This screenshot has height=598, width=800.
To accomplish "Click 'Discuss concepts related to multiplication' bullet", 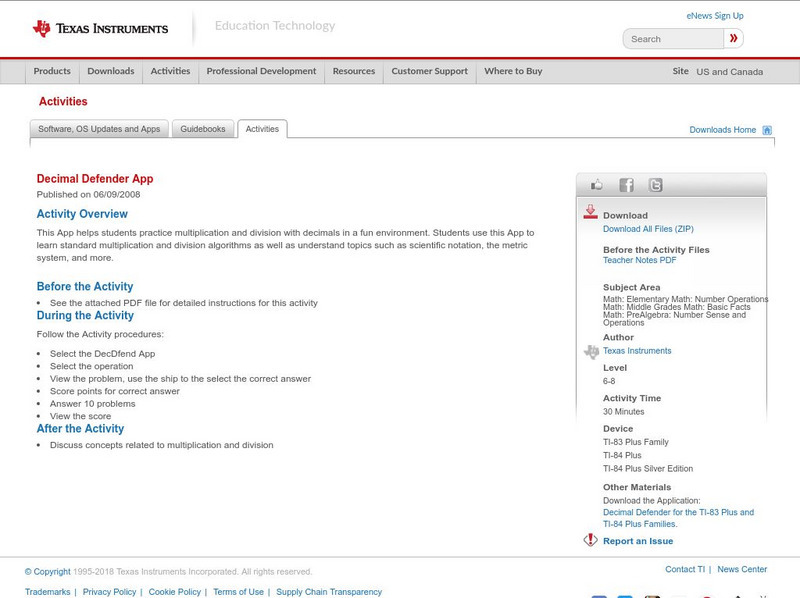I will [162, 445].
